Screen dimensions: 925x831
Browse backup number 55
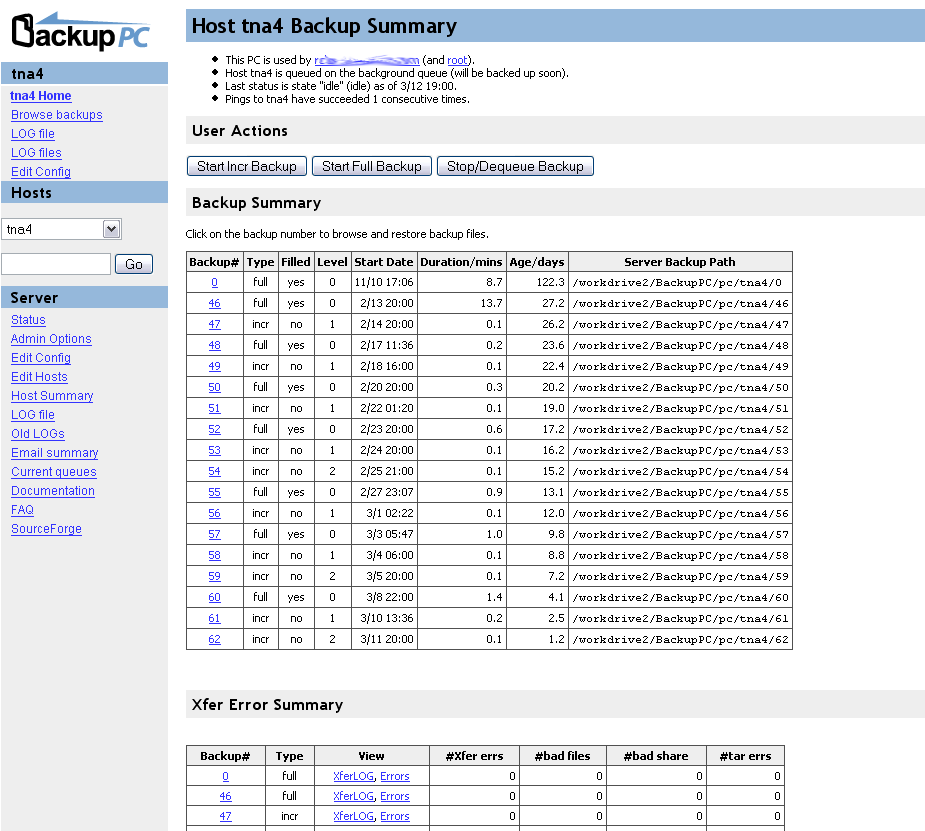pos(214,492)
